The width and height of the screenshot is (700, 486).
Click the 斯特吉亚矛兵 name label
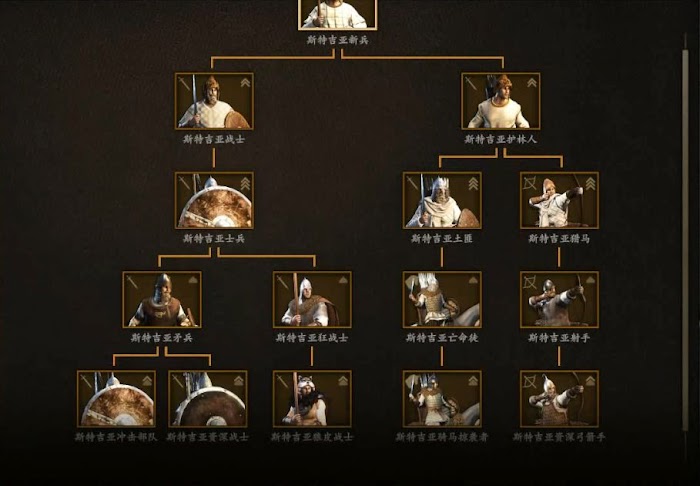[162, 338]
